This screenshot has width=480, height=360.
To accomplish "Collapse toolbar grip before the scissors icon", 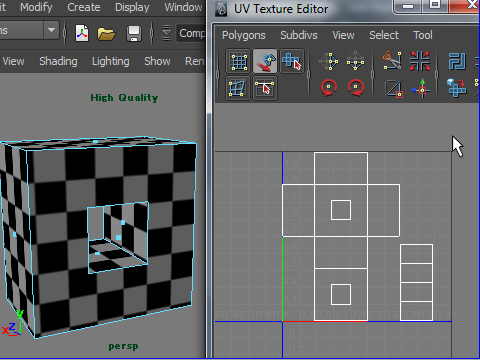I will (x=373, y=75).
